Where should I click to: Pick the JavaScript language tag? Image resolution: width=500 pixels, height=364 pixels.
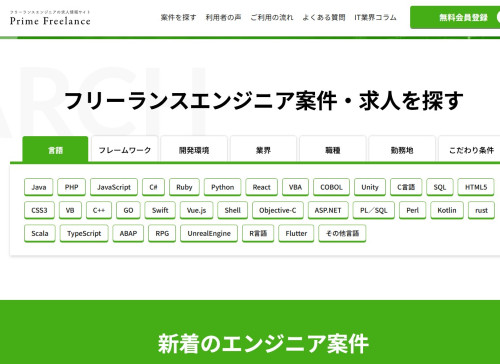point(114,187)
